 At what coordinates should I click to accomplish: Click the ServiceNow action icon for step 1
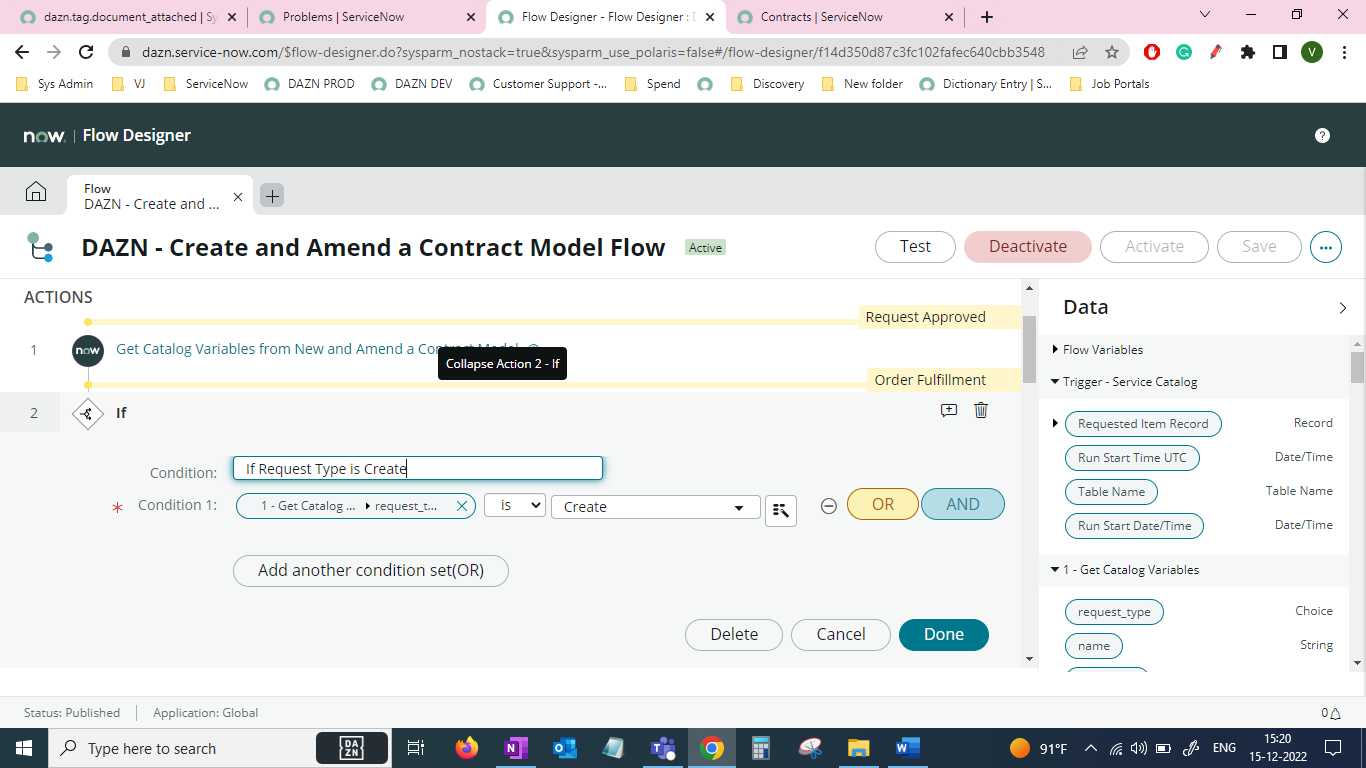pos(88,350)
